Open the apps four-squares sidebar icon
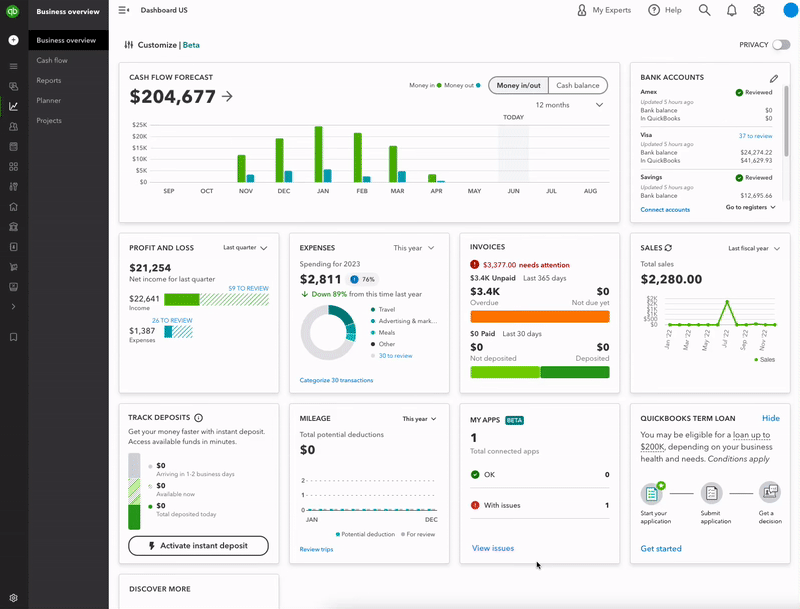Image resolution: width=800 pixels, height=609 pixels. [x=14, y=166]
